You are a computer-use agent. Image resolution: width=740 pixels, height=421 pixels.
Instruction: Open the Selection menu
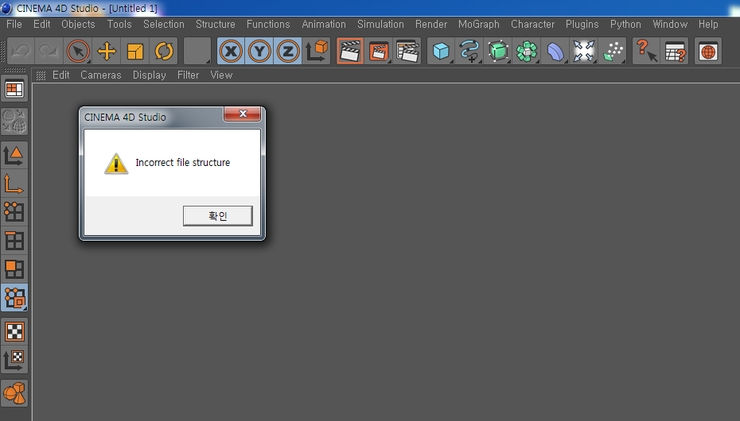point(164,24)
